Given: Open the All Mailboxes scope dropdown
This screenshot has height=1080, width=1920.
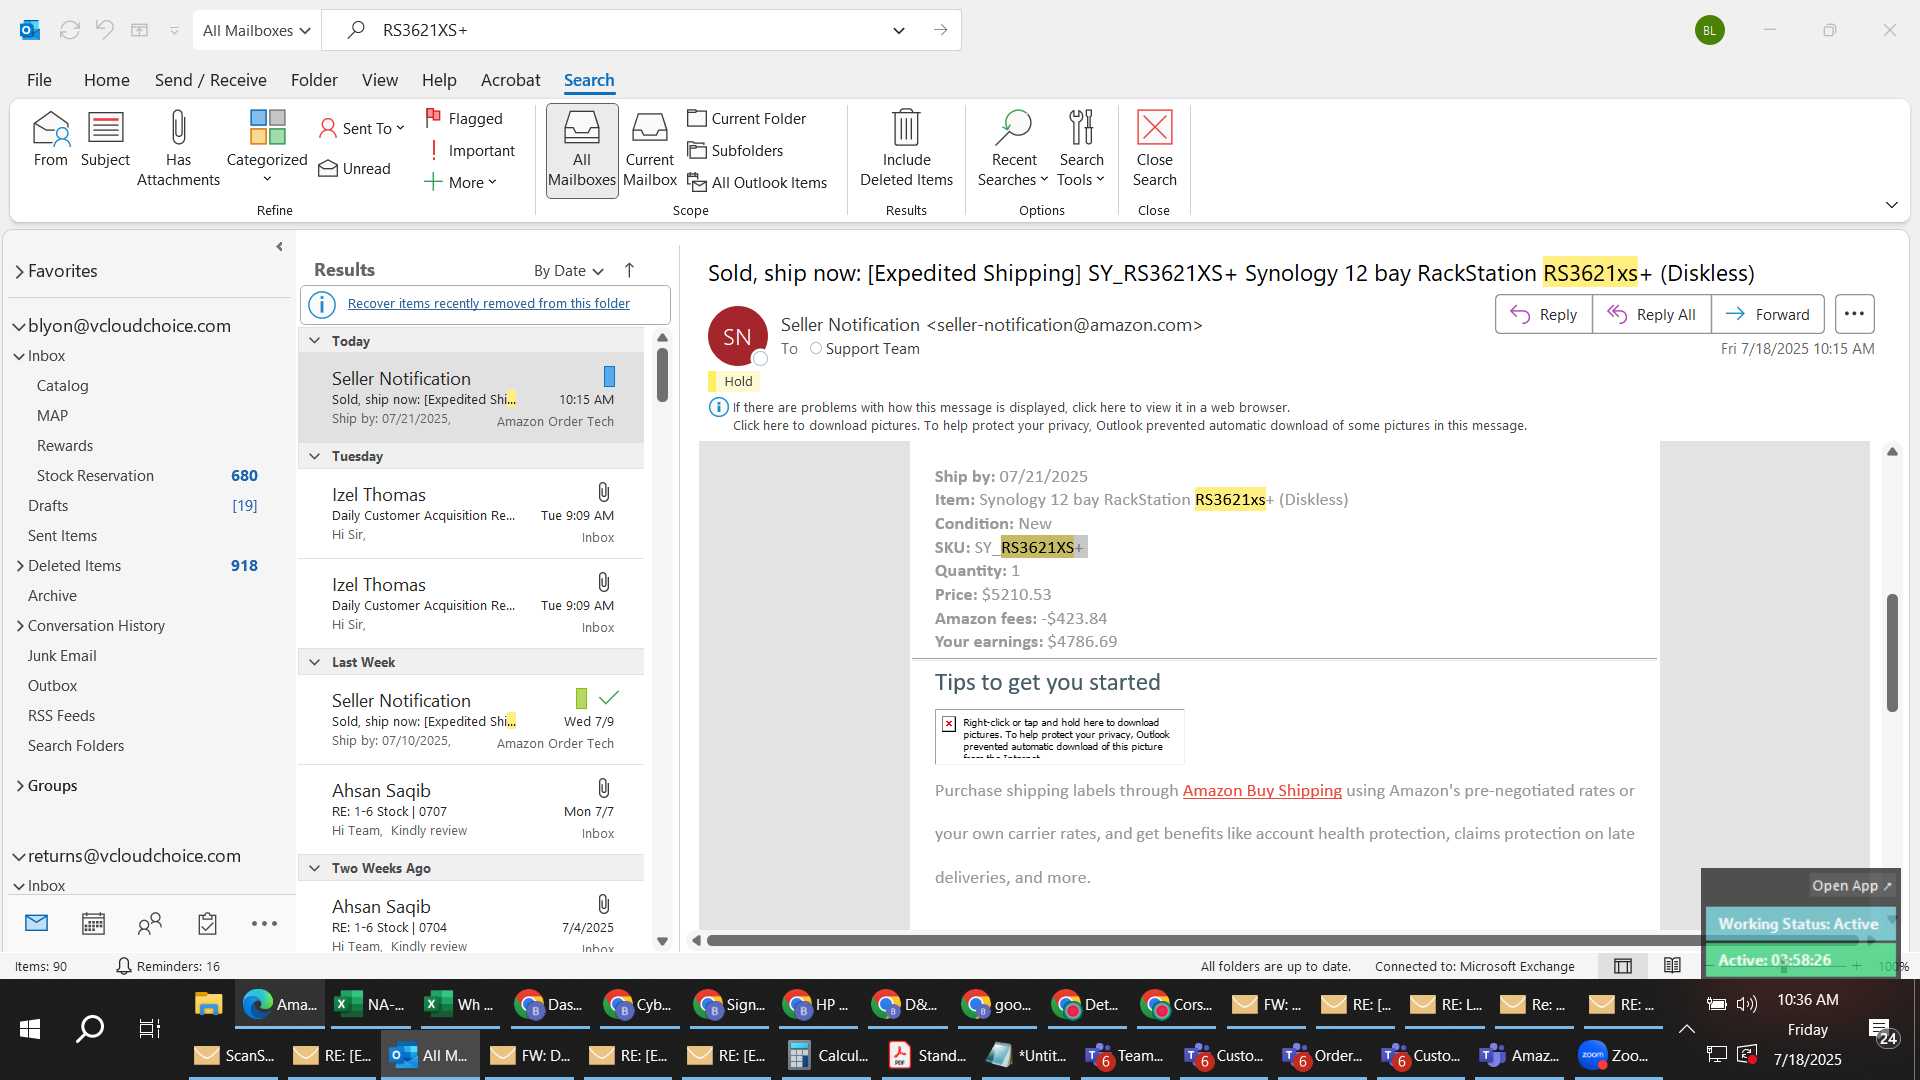Looking at the screenshot, I should (x=257, y=30).
